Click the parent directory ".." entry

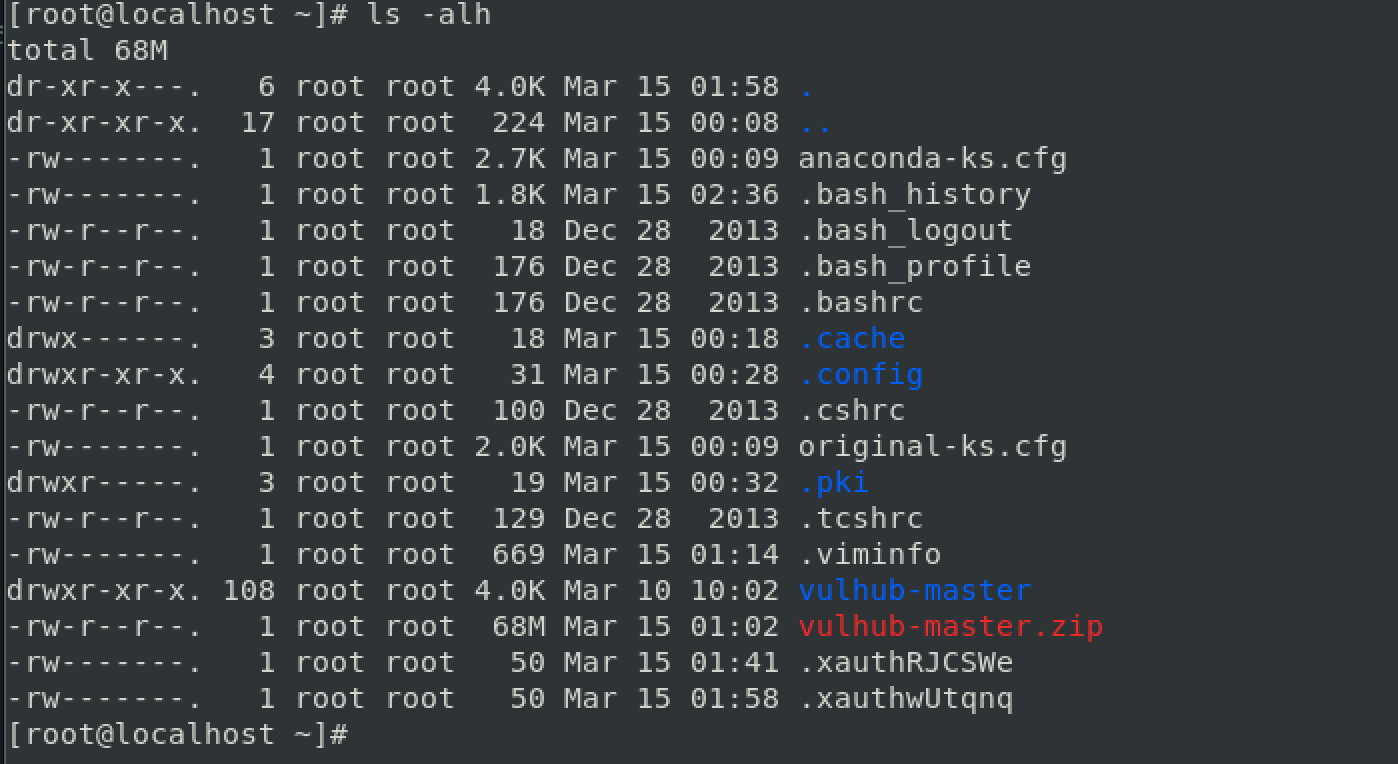(815, 124)
